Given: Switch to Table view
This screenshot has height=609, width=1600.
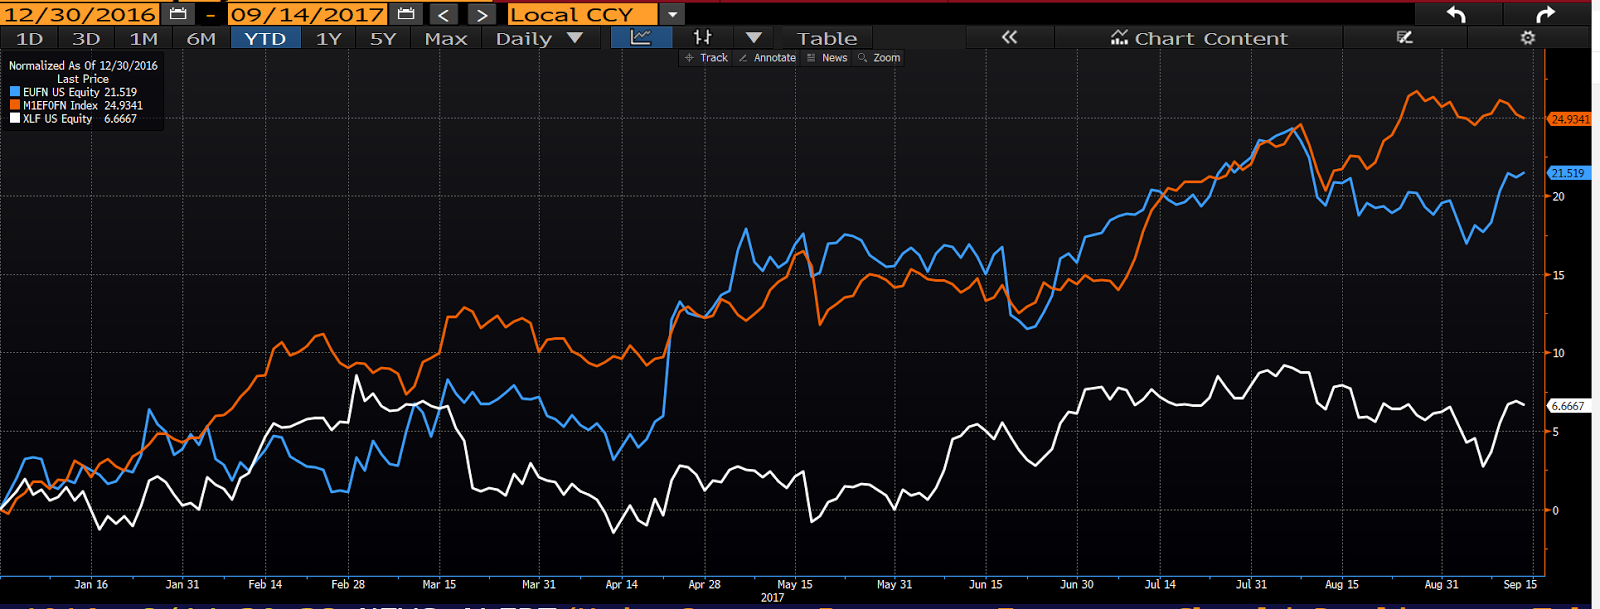Looking at the screenshot, I should click(x=827, y=38).
